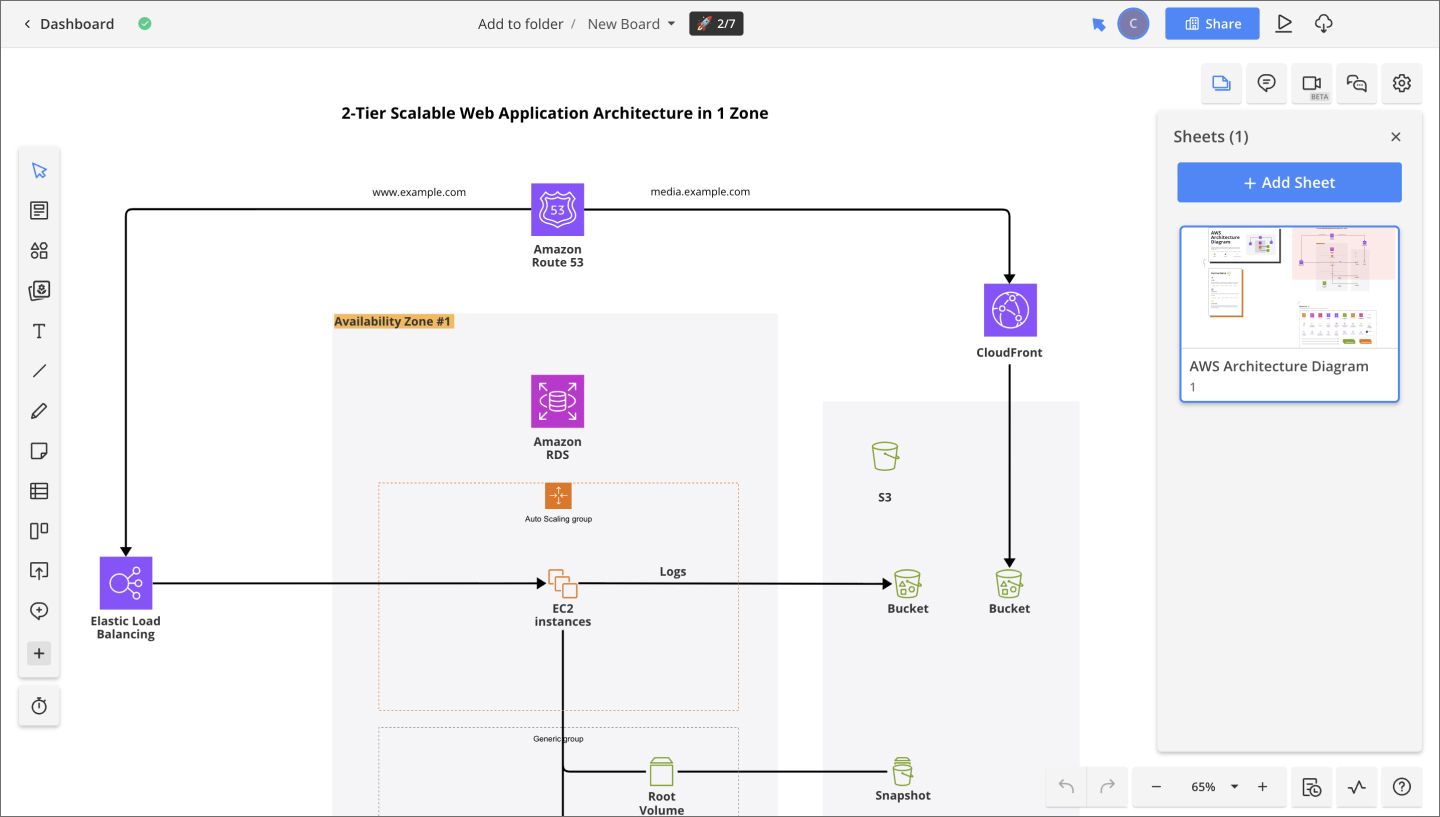Click the media.example.com label
The image size is (1440, 817).
700,192
